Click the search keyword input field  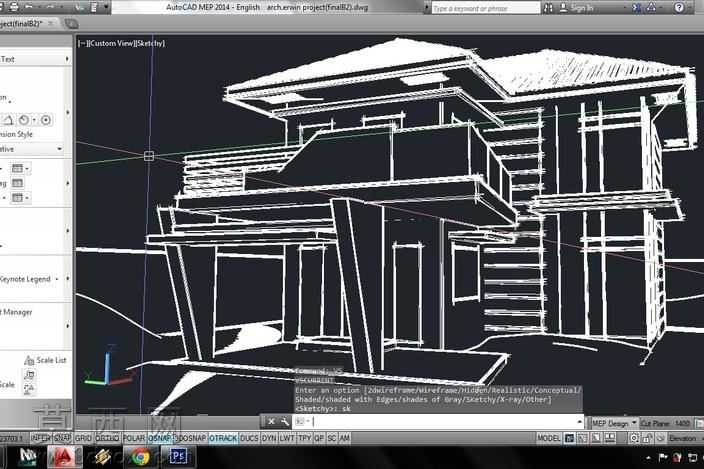[x=486, y=8]
